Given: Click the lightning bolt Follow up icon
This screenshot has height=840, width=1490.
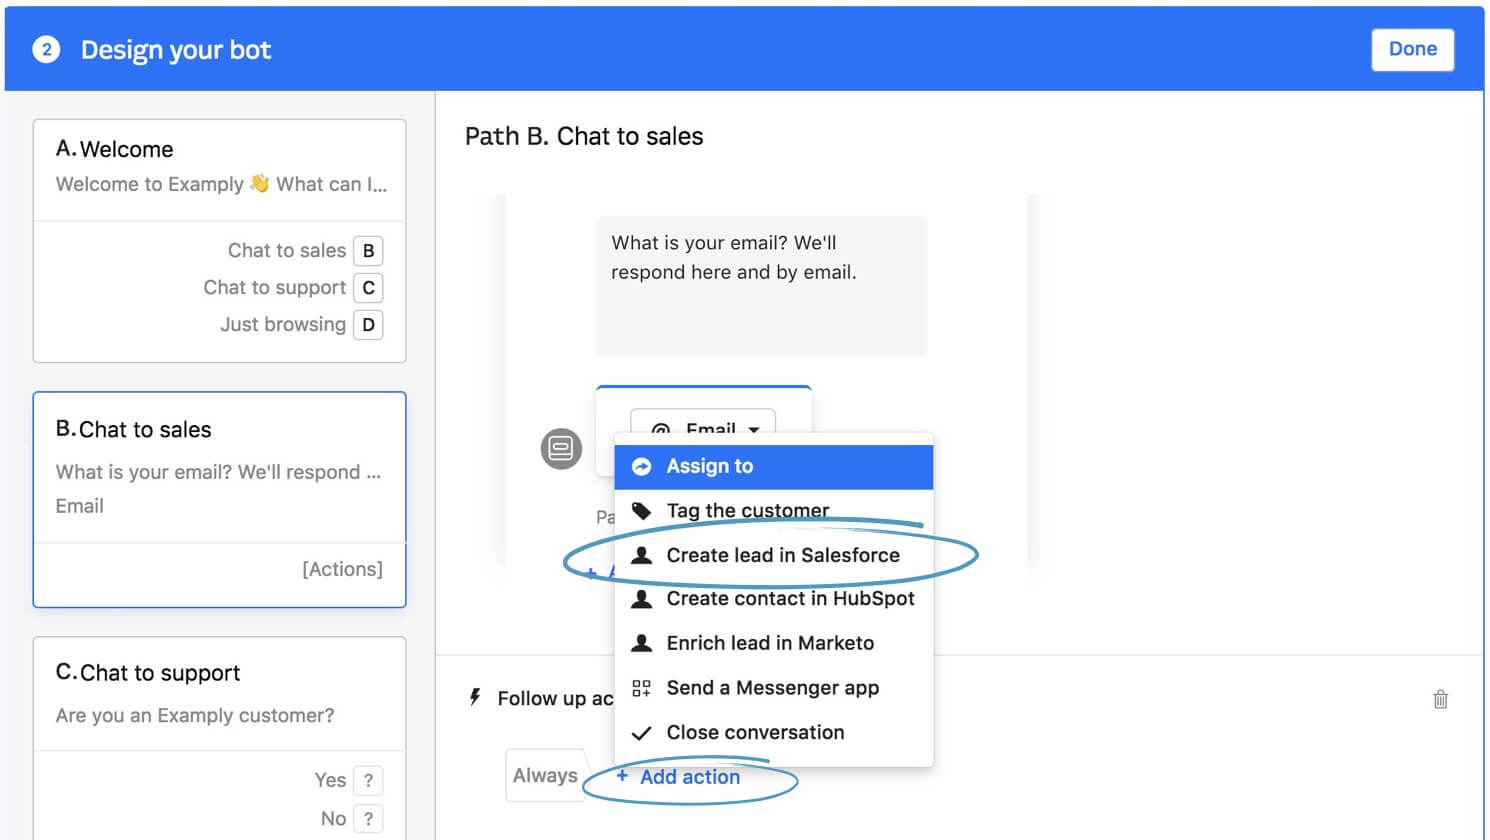Looking at the screenshot, I should click(475, 697).
